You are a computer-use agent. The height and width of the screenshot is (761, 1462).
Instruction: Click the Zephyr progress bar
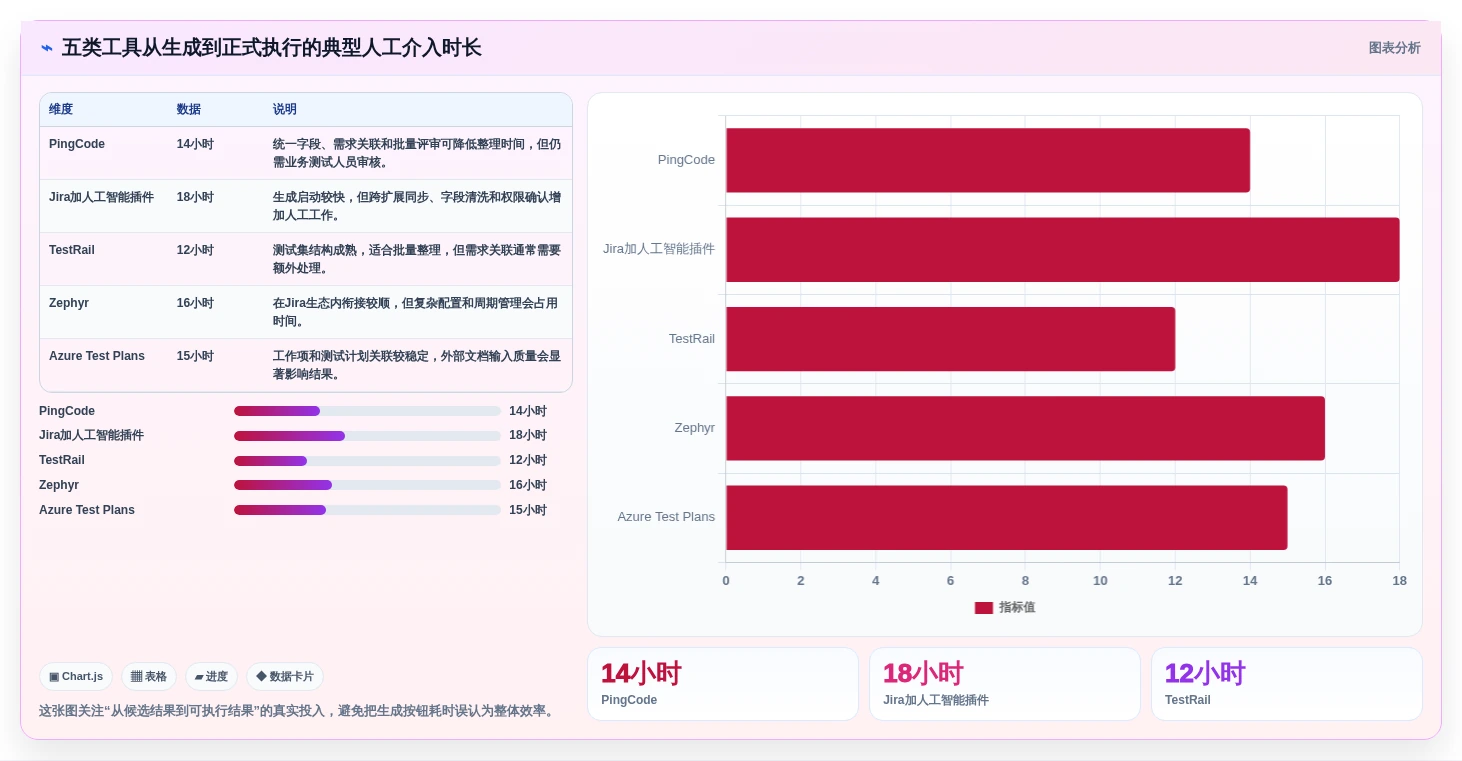point(367,485)
